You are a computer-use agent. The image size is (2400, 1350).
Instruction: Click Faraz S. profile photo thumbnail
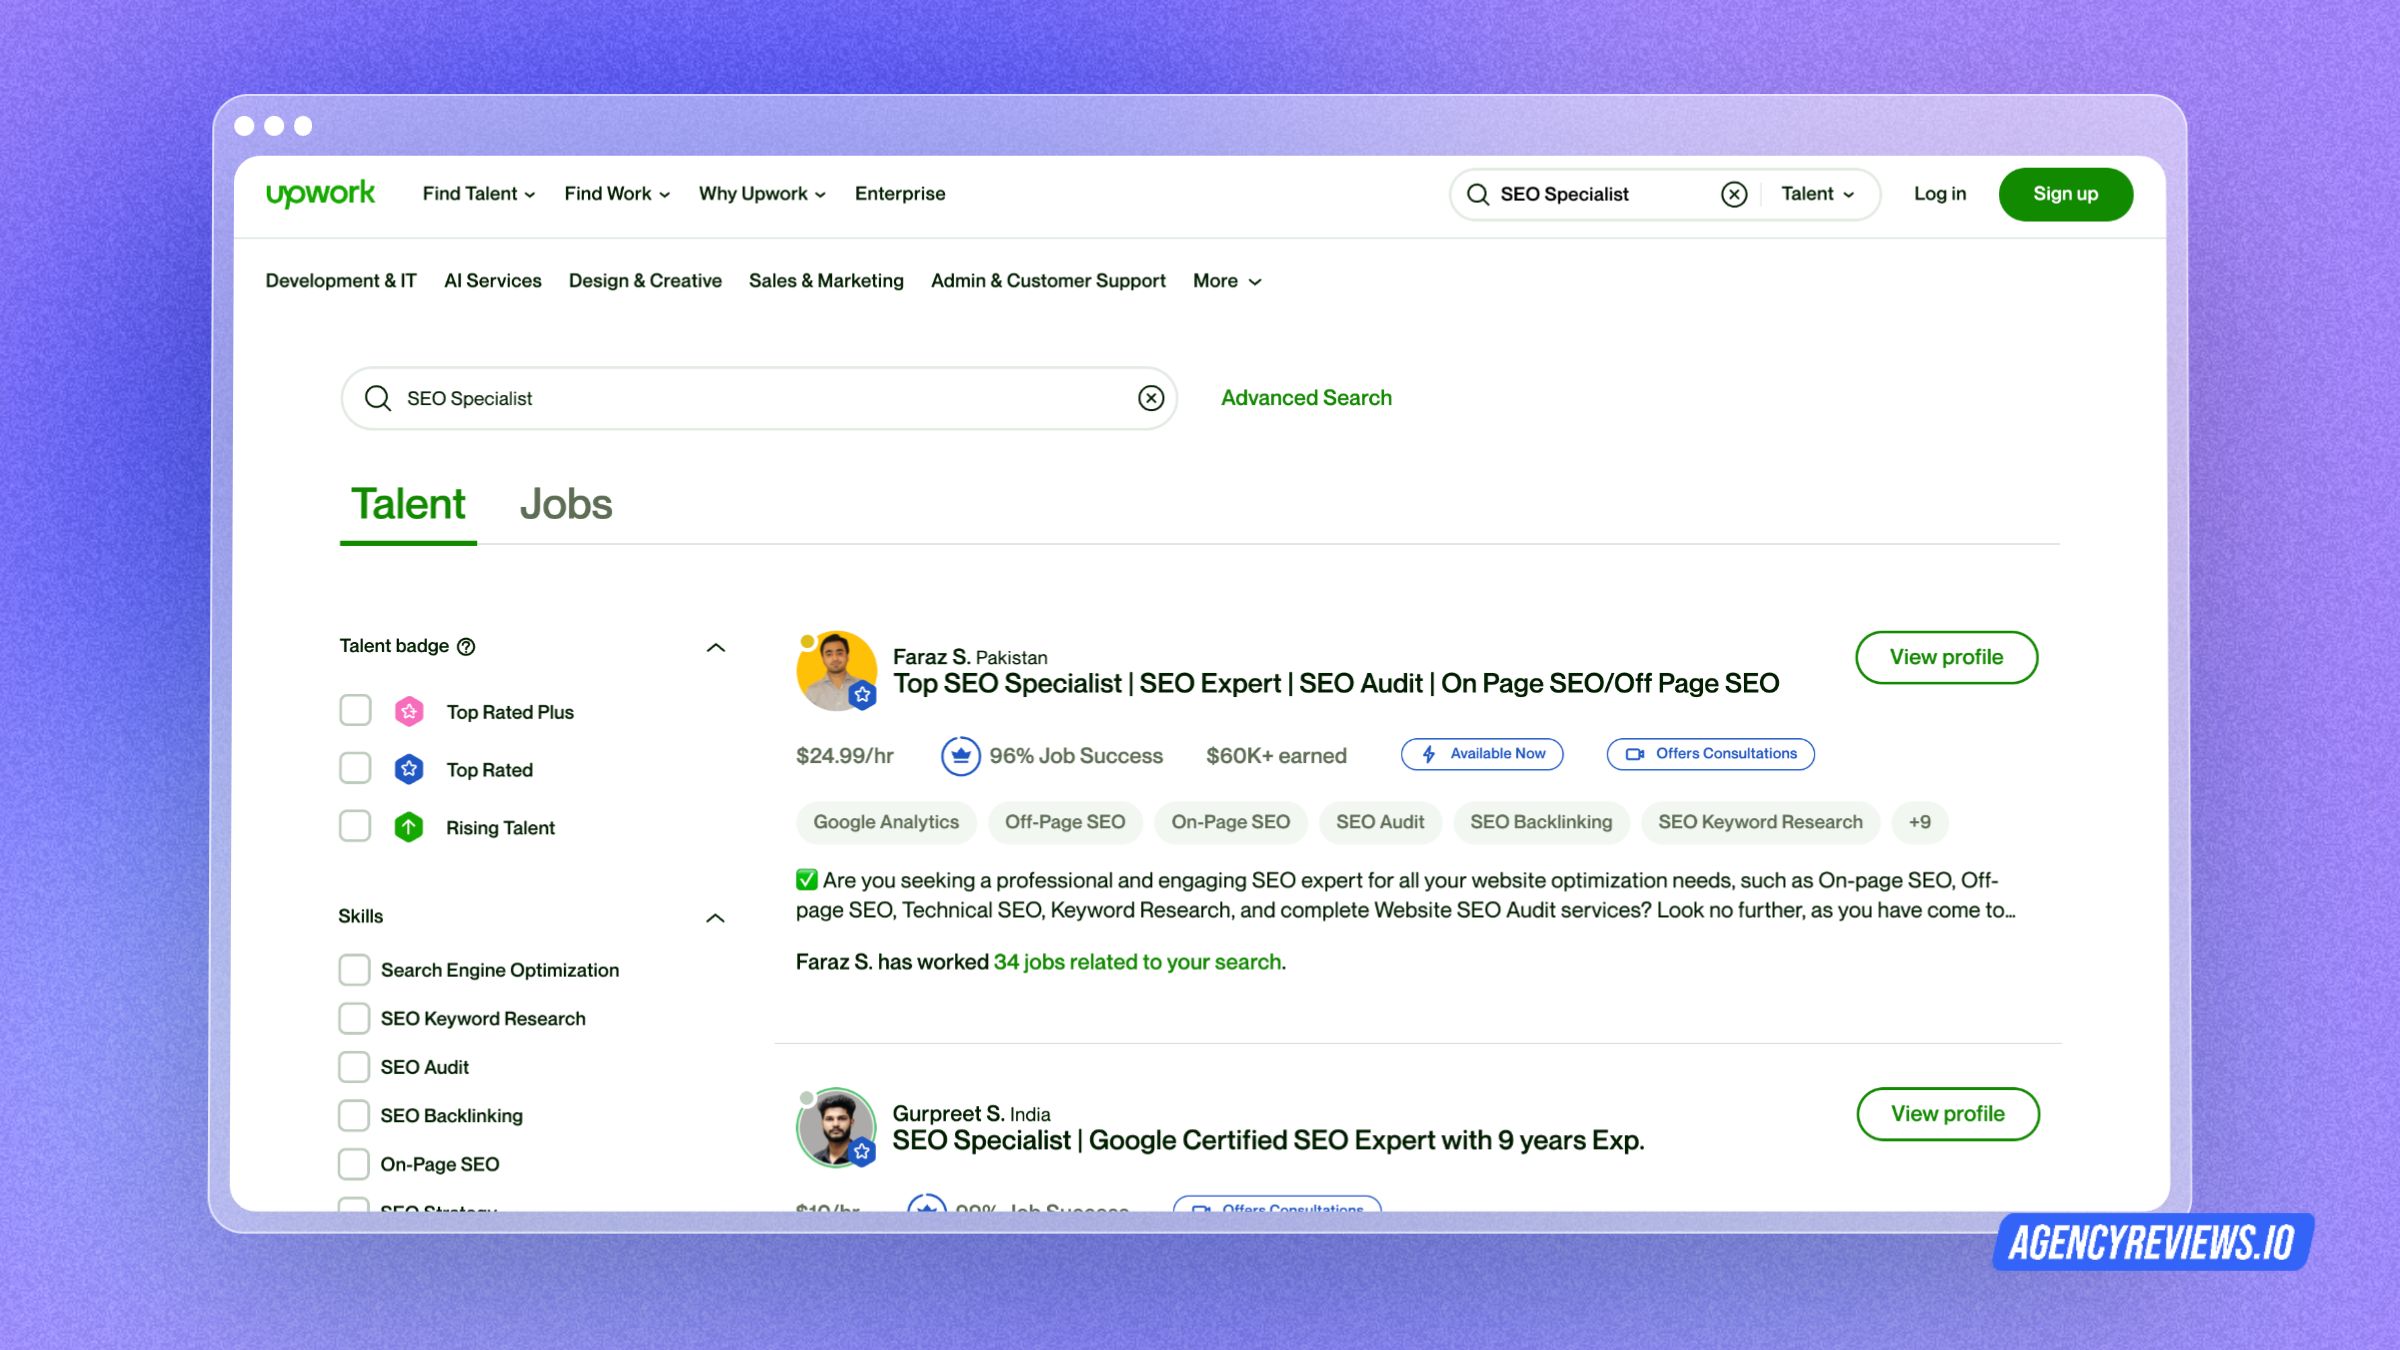pyautogui.click(x=835, y=670)
